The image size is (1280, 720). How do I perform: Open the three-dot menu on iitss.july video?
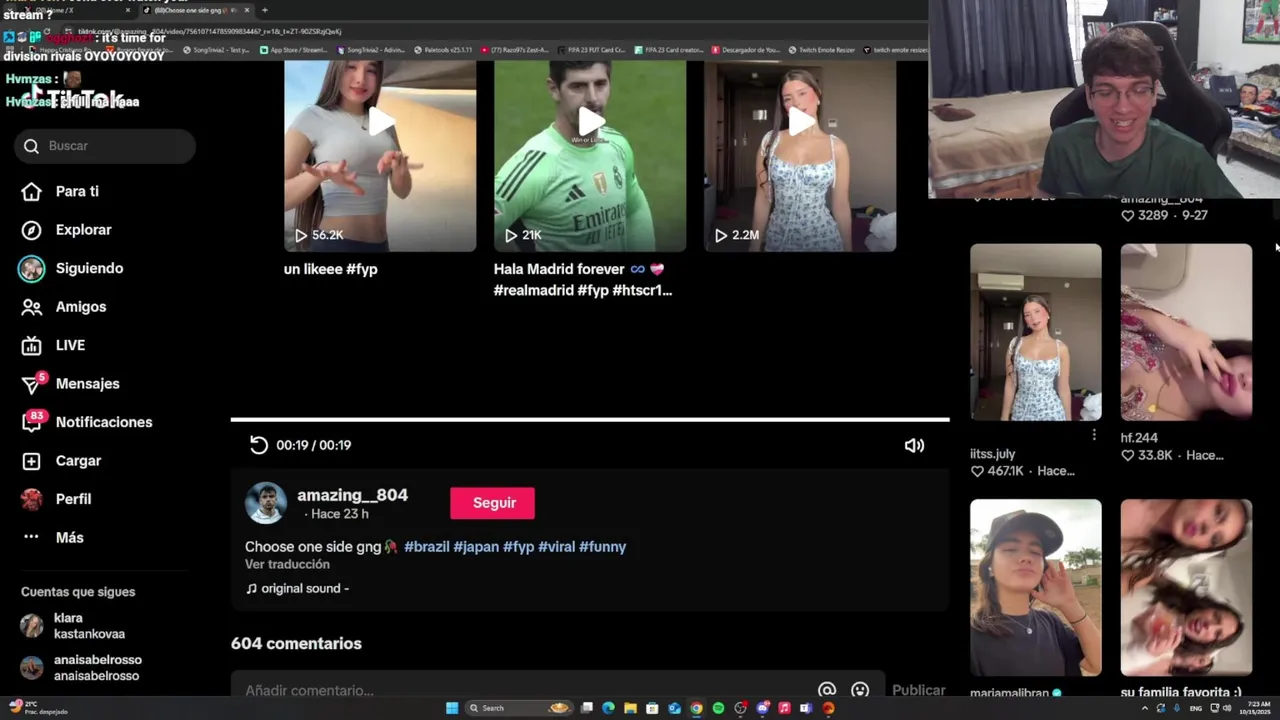1094,435
